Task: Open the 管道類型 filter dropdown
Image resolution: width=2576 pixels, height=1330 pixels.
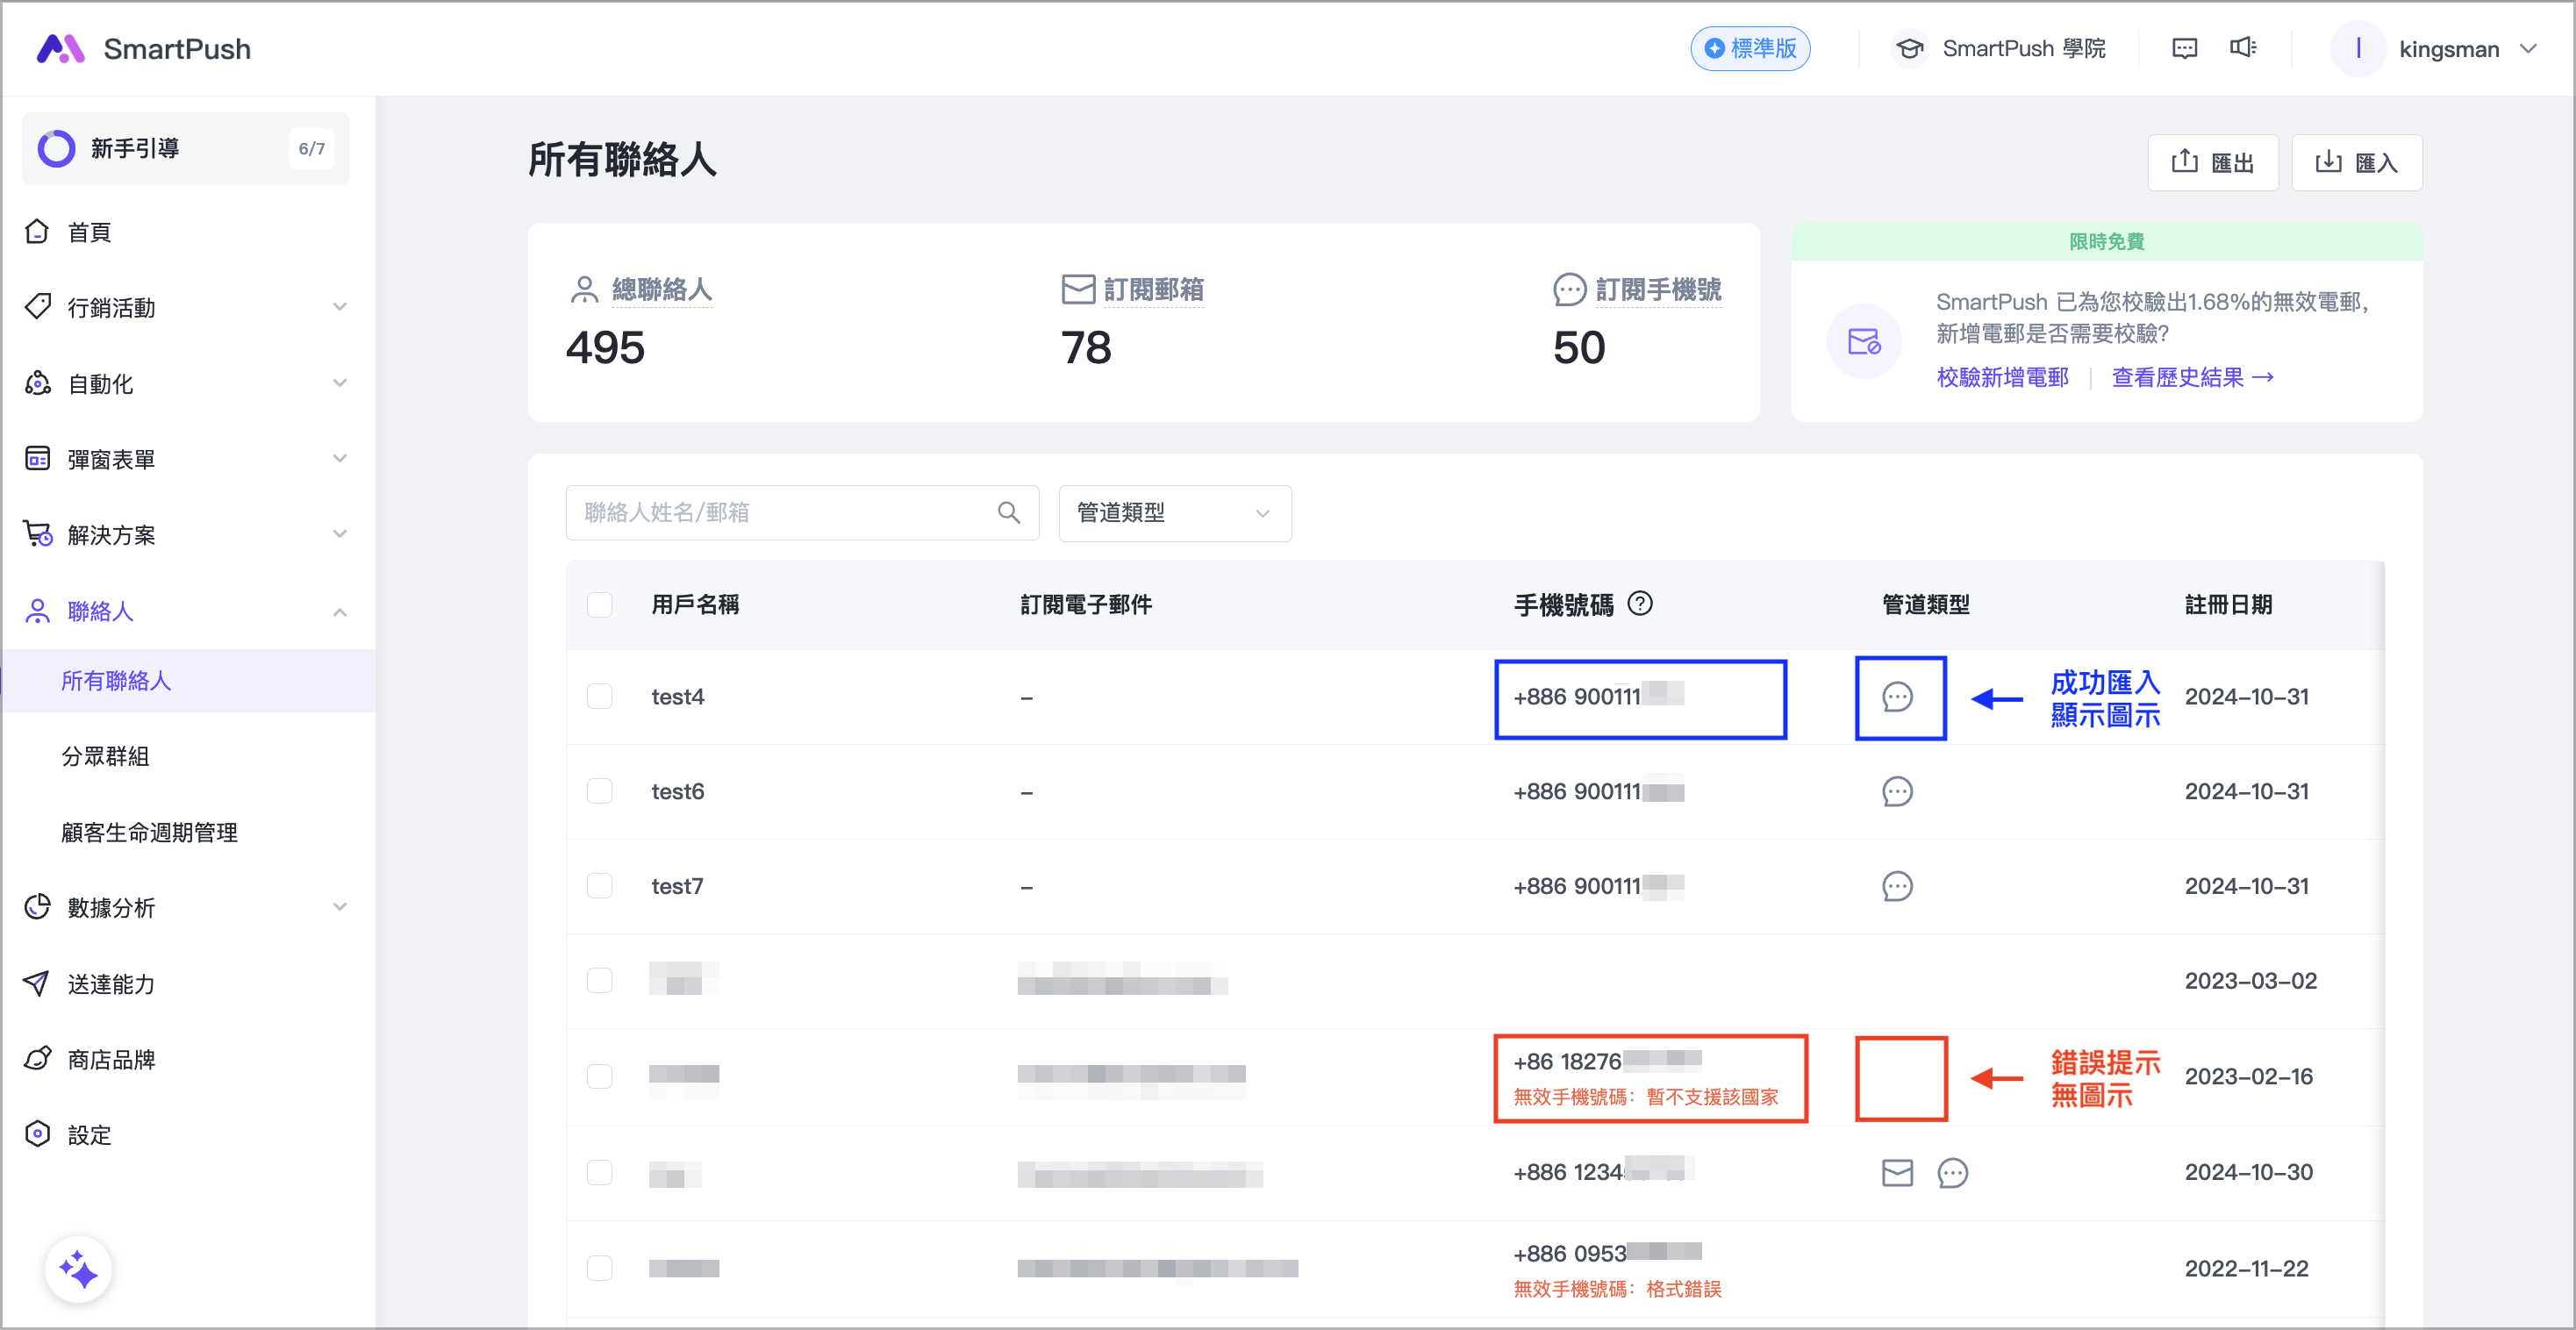Action: click(x=1174, y=513)
